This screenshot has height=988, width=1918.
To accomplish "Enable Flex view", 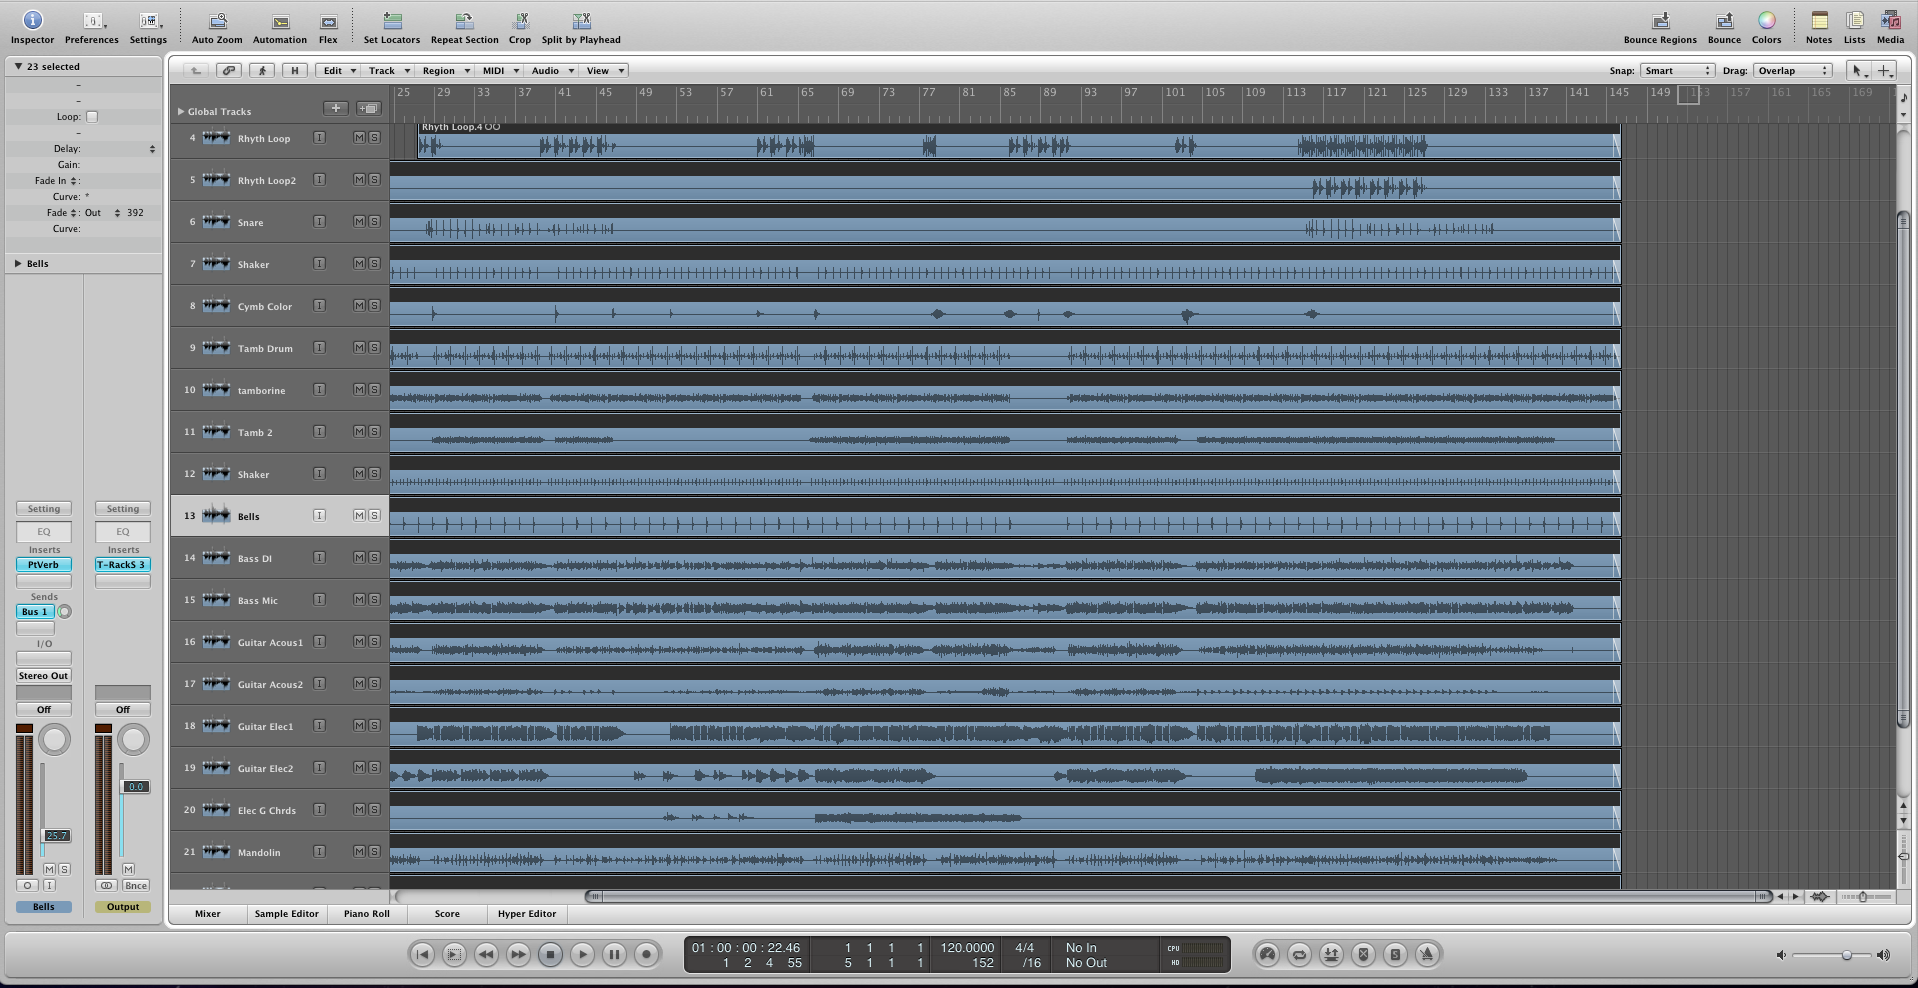I will coord(328,27).
